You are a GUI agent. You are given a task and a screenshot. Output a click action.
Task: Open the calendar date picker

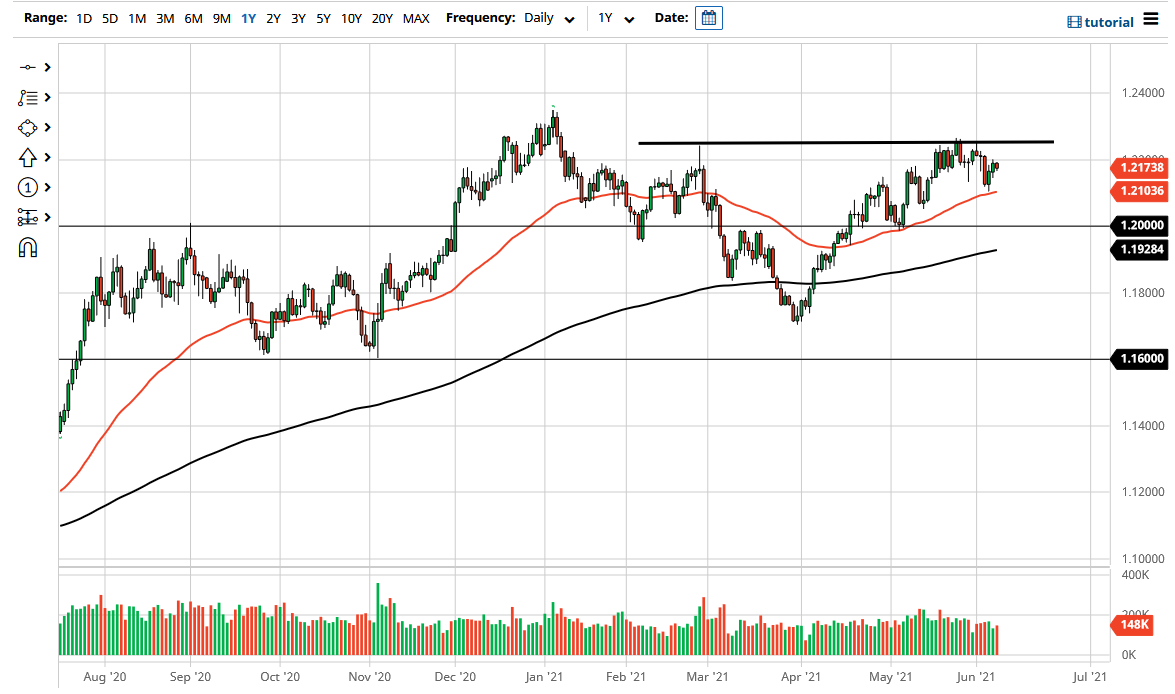(x=708, y=18)
